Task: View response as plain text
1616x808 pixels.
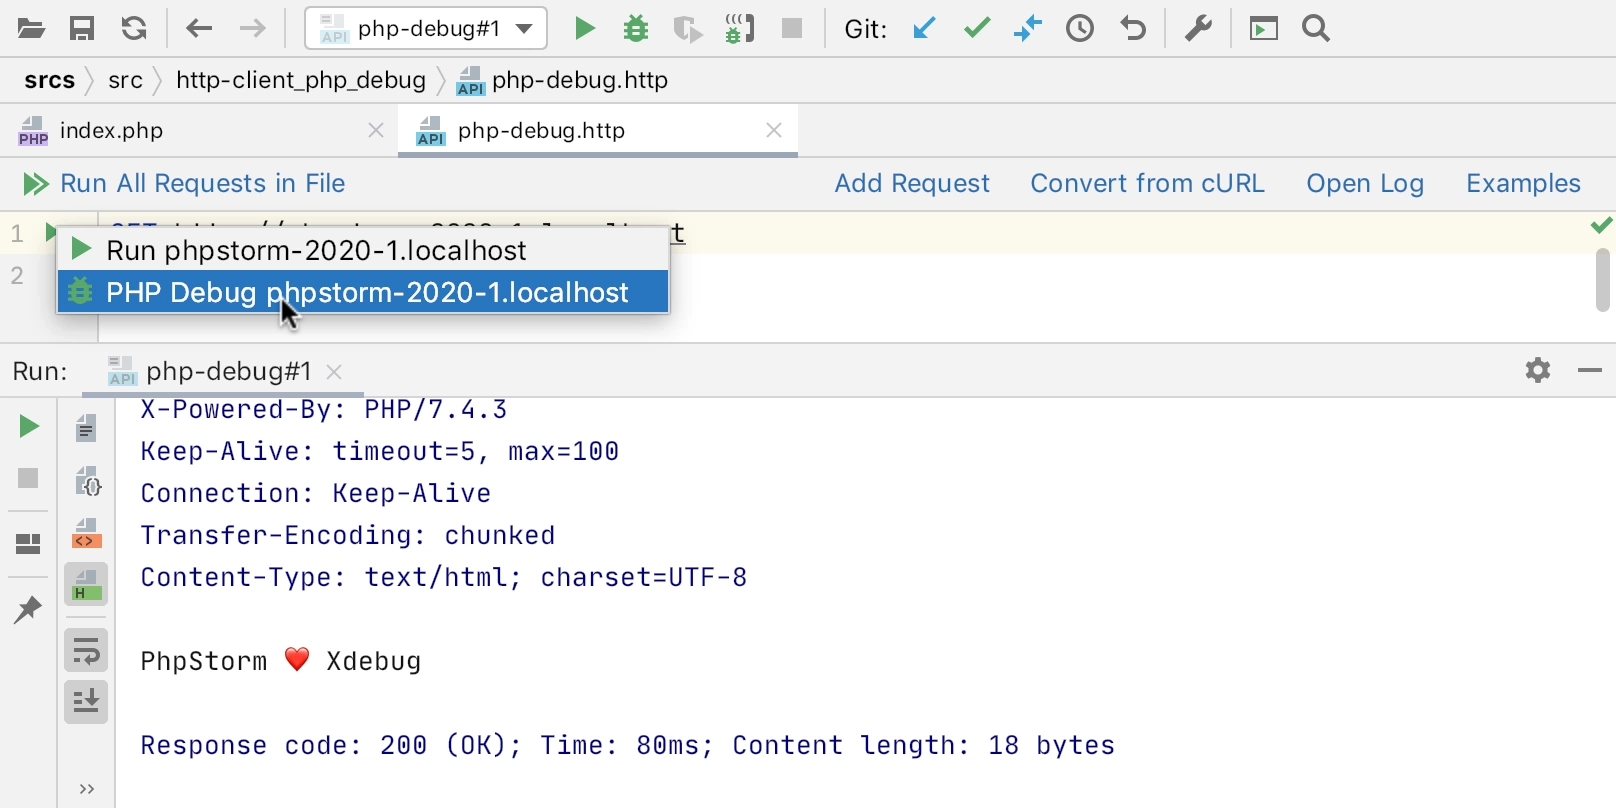Action: (87, 428)
